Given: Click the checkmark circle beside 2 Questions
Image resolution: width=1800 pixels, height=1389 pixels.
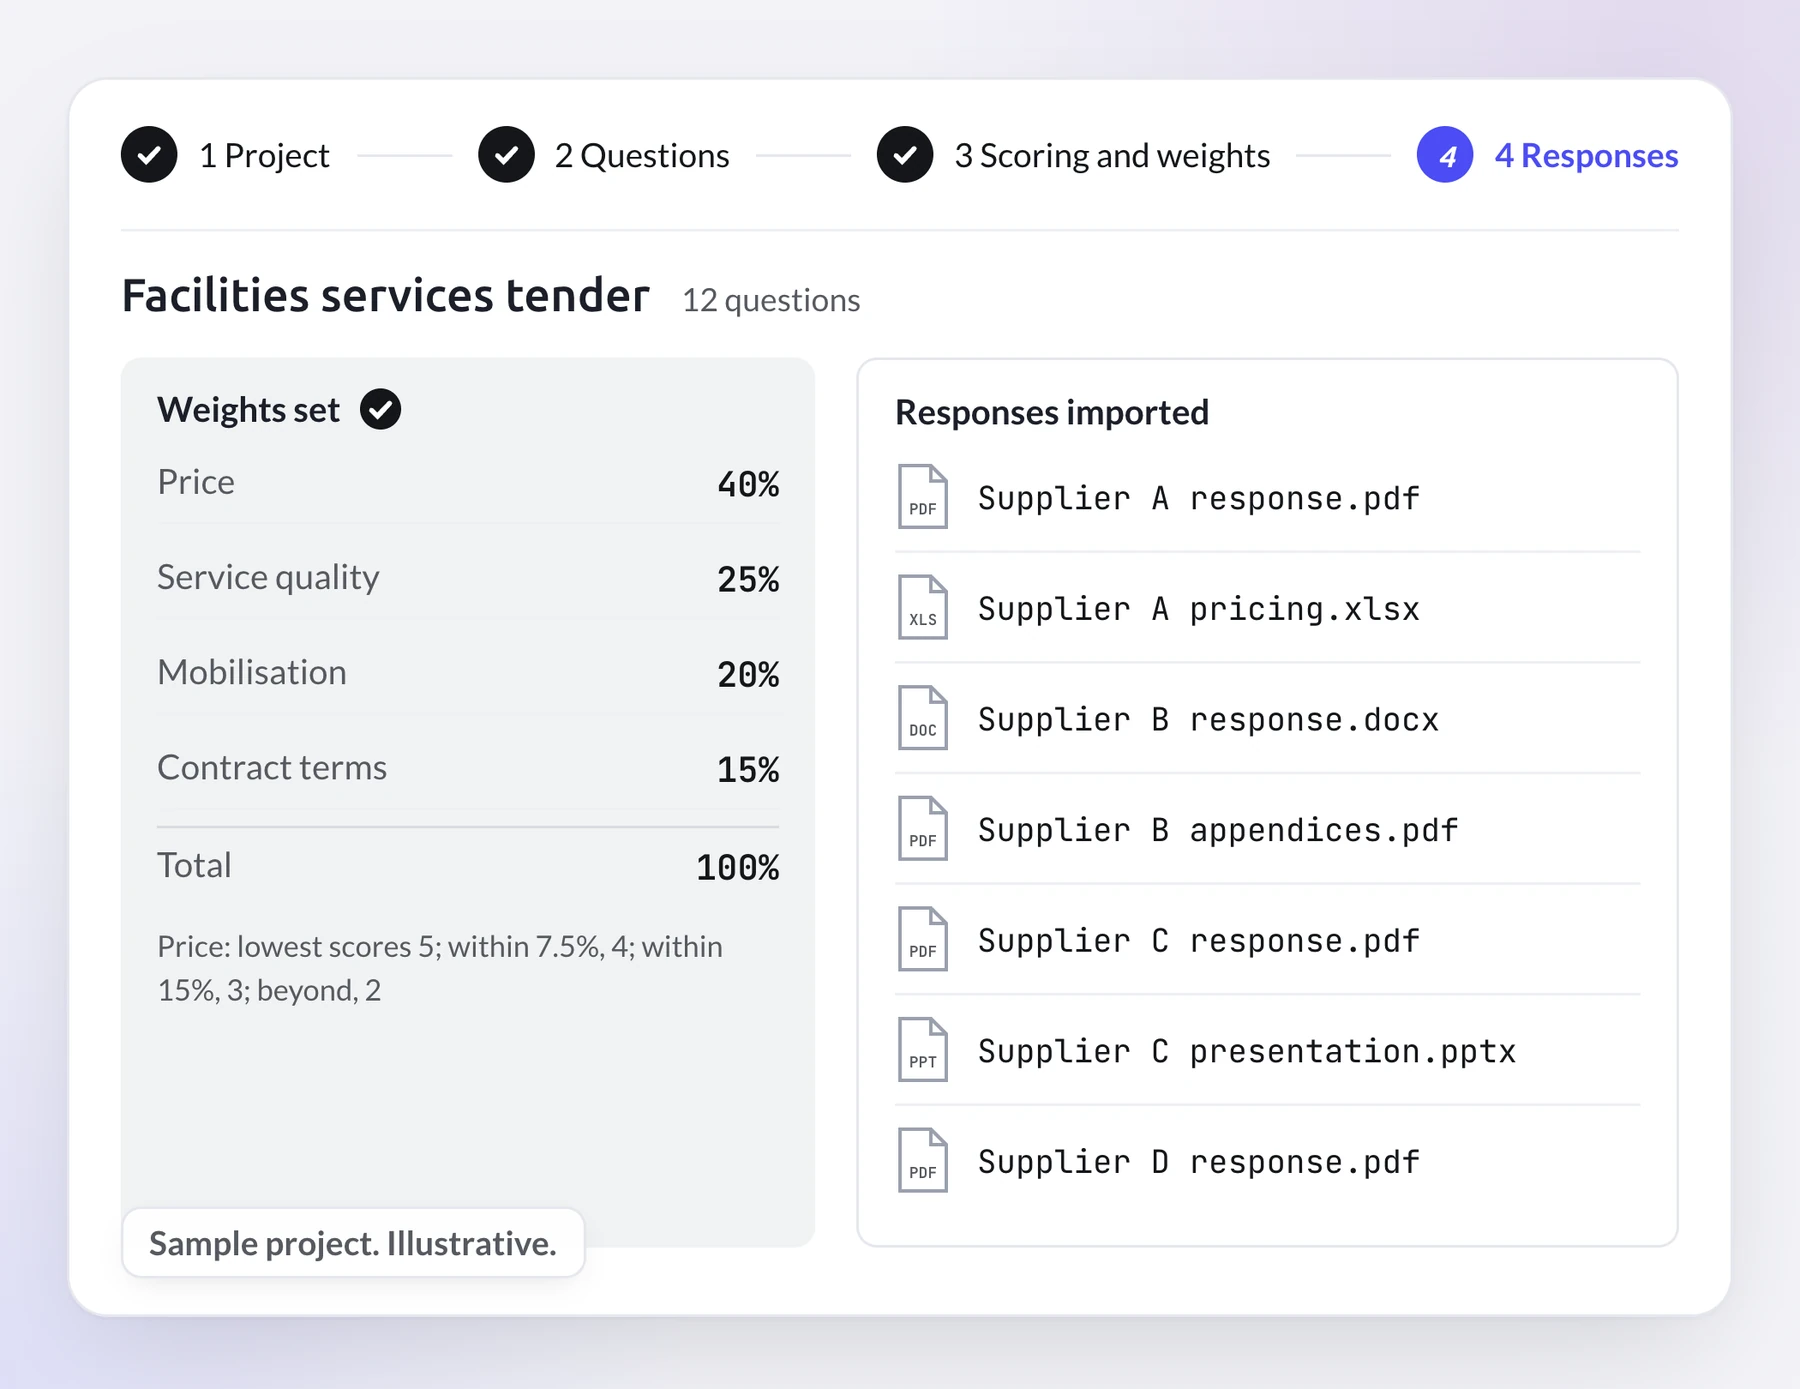Looking at the screenshot, I should 506,155.
